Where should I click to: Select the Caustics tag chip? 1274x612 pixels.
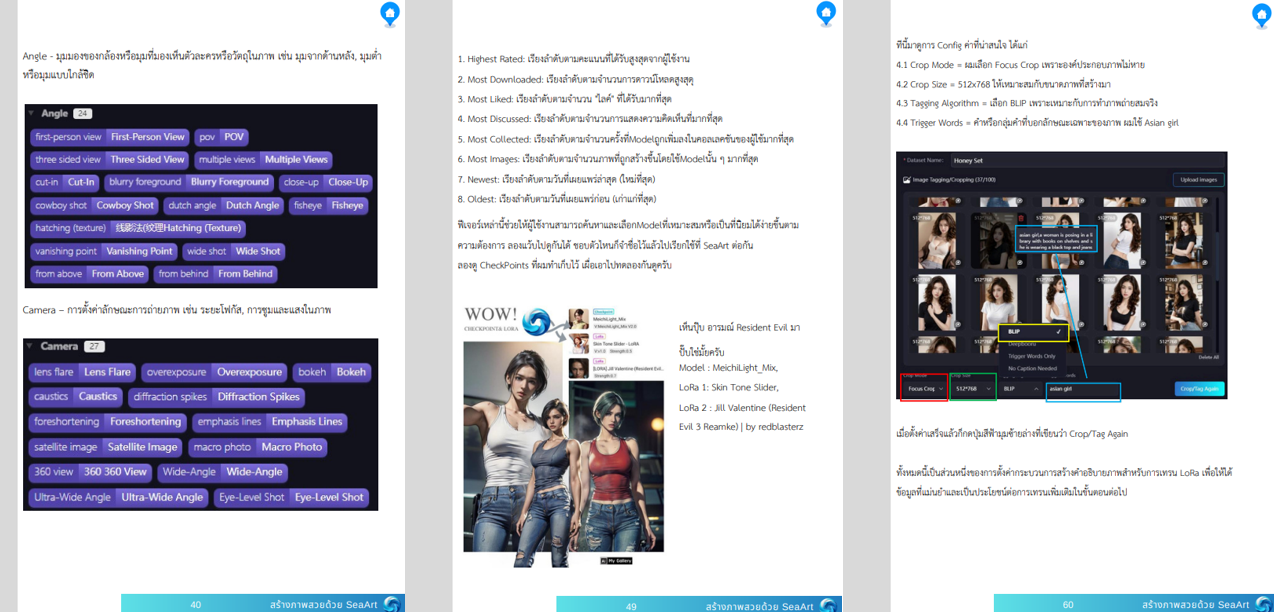pos(76,397)
